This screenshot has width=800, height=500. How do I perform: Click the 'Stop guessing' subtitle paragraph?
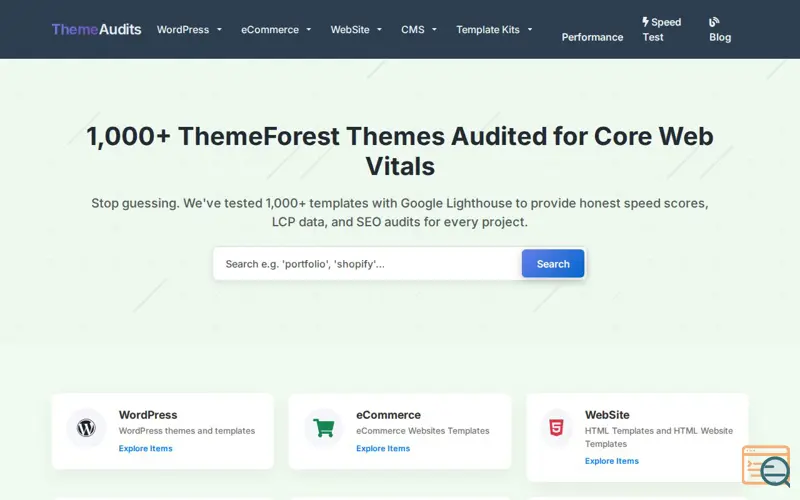click(400, 212)
